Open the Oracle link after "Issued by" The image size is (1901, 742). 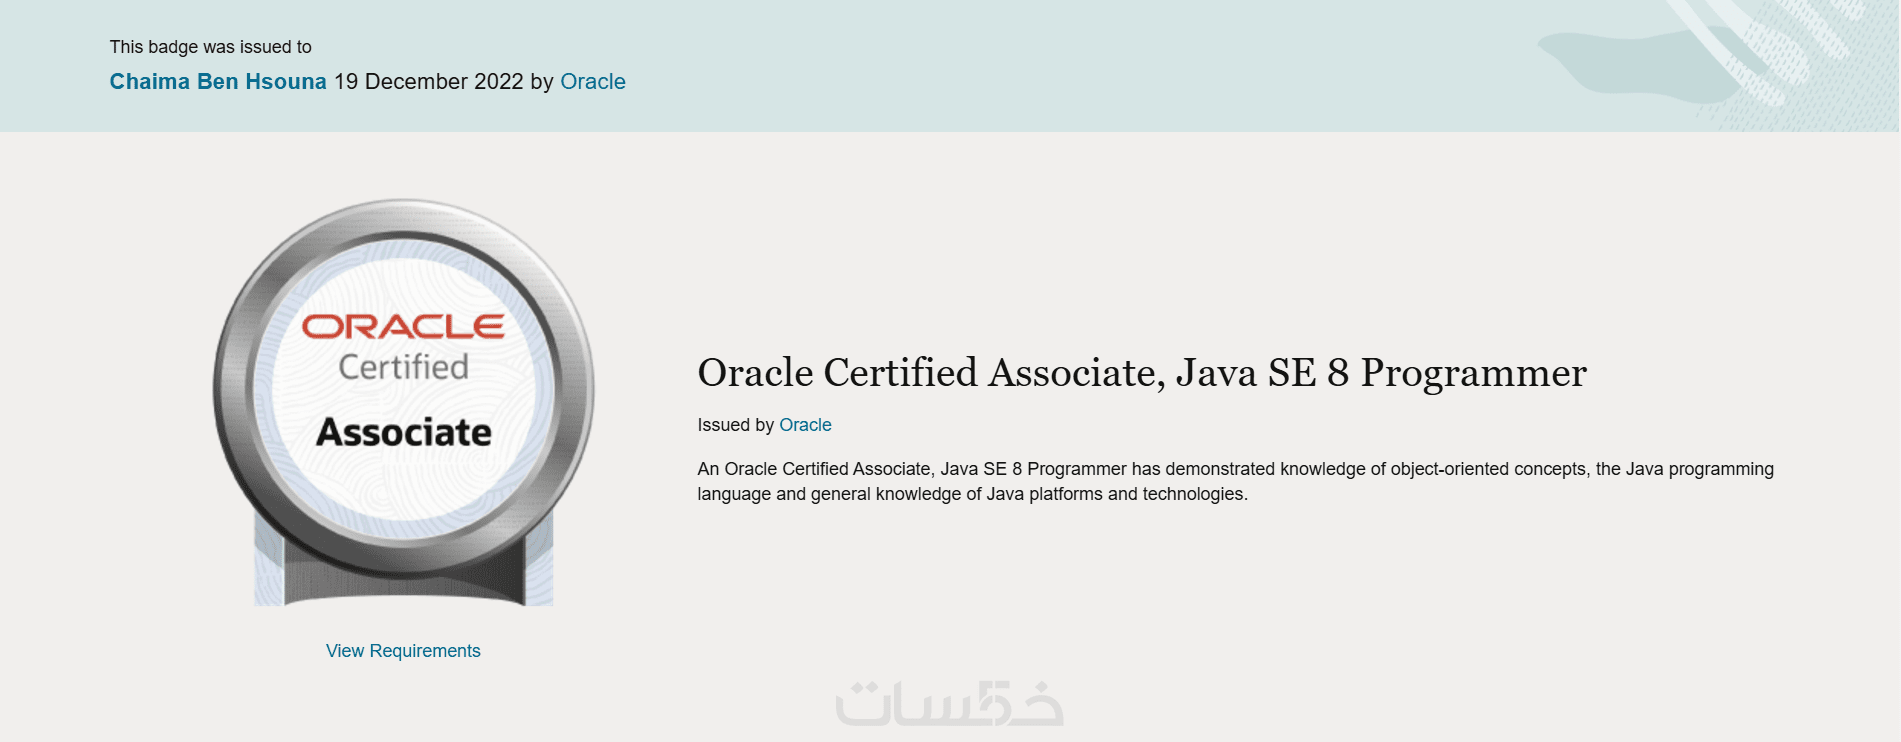(805, 425)
